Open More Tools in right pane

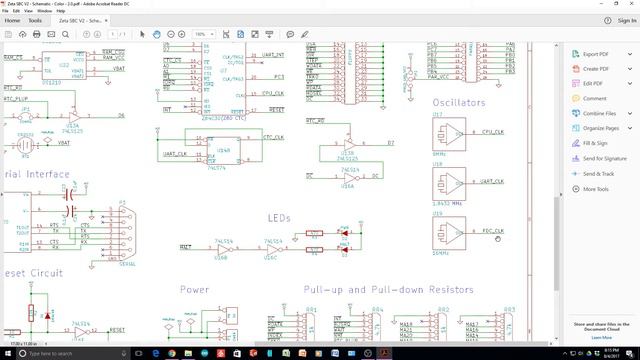pos(591,189)
